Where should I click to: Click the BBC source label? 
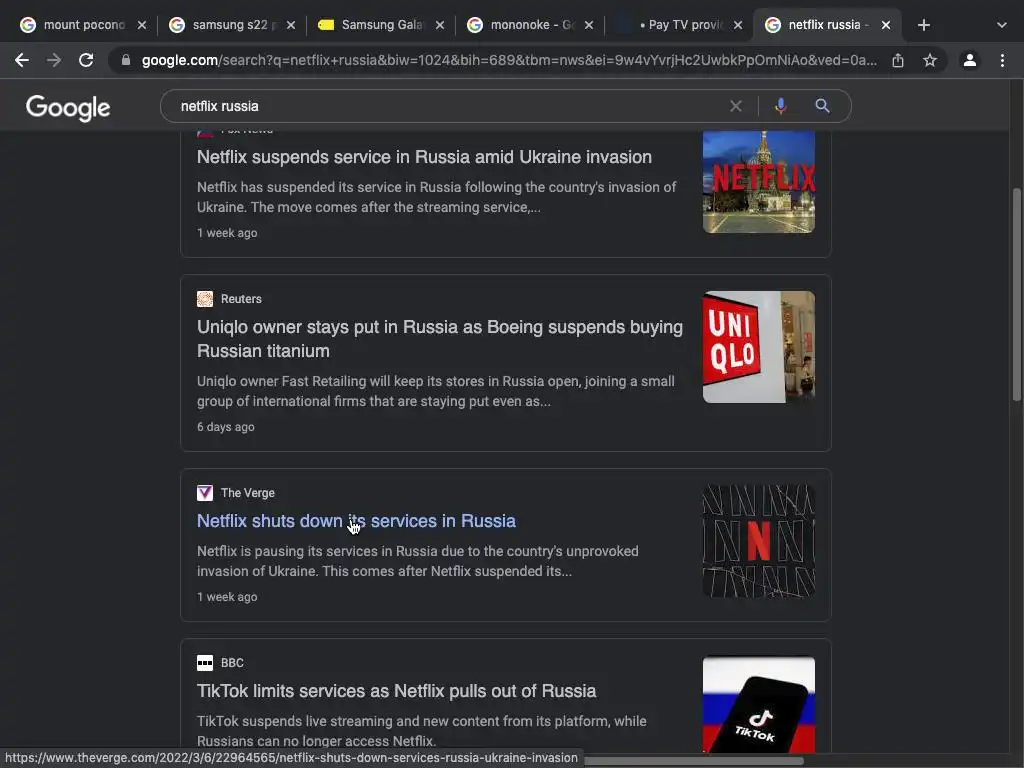tap(232, 663)
